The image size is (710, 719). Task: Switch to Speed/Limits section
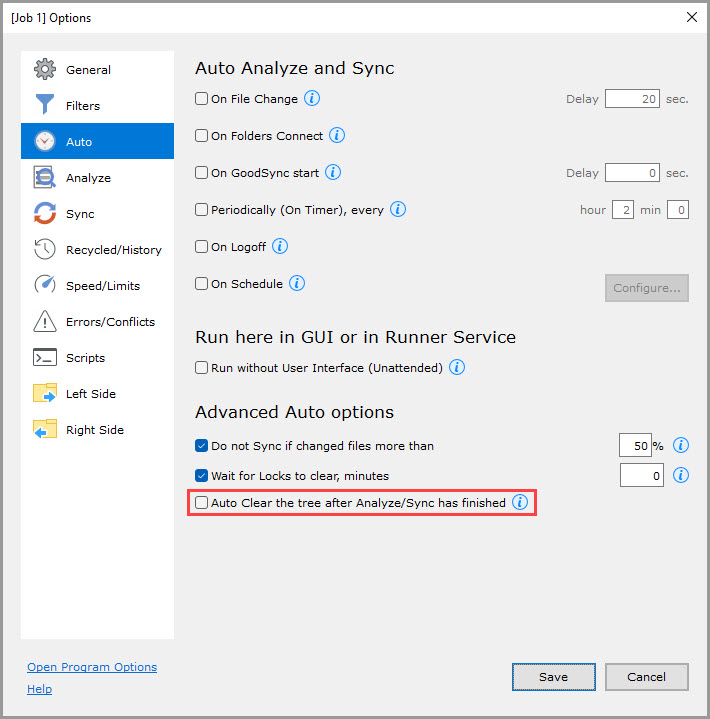(102, 286)
